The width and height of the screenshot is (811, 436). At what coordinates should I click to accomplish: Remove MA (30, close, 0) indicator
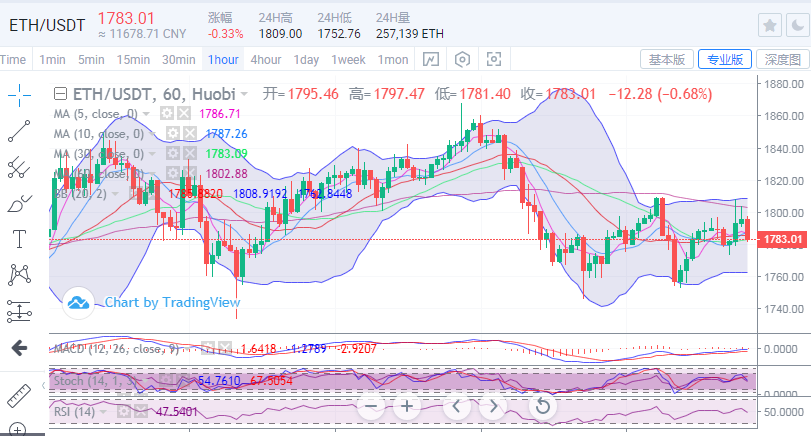pyautogui.click(x=190, y=153)
